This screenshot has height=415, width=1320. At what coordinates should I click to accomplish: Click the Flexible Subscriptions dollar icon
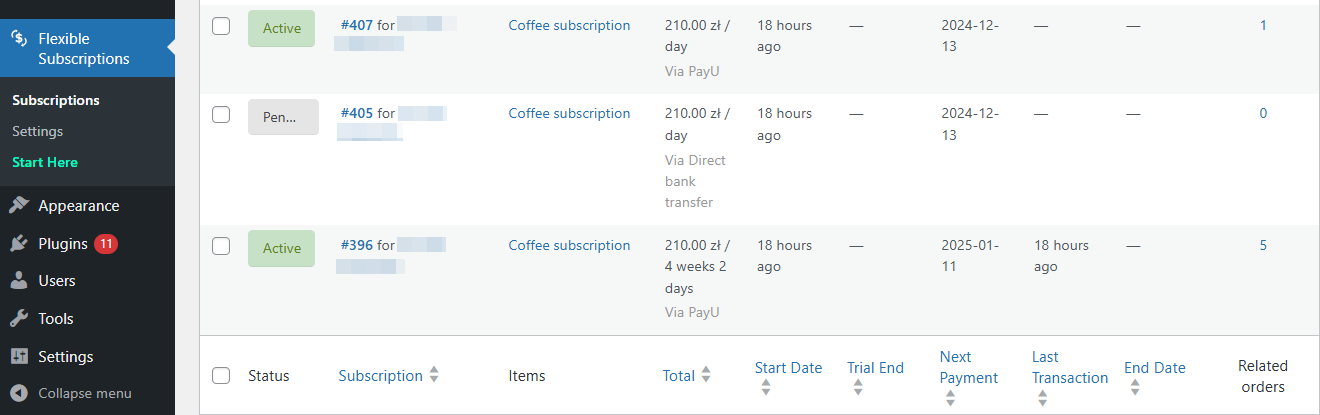pos(18,39)
